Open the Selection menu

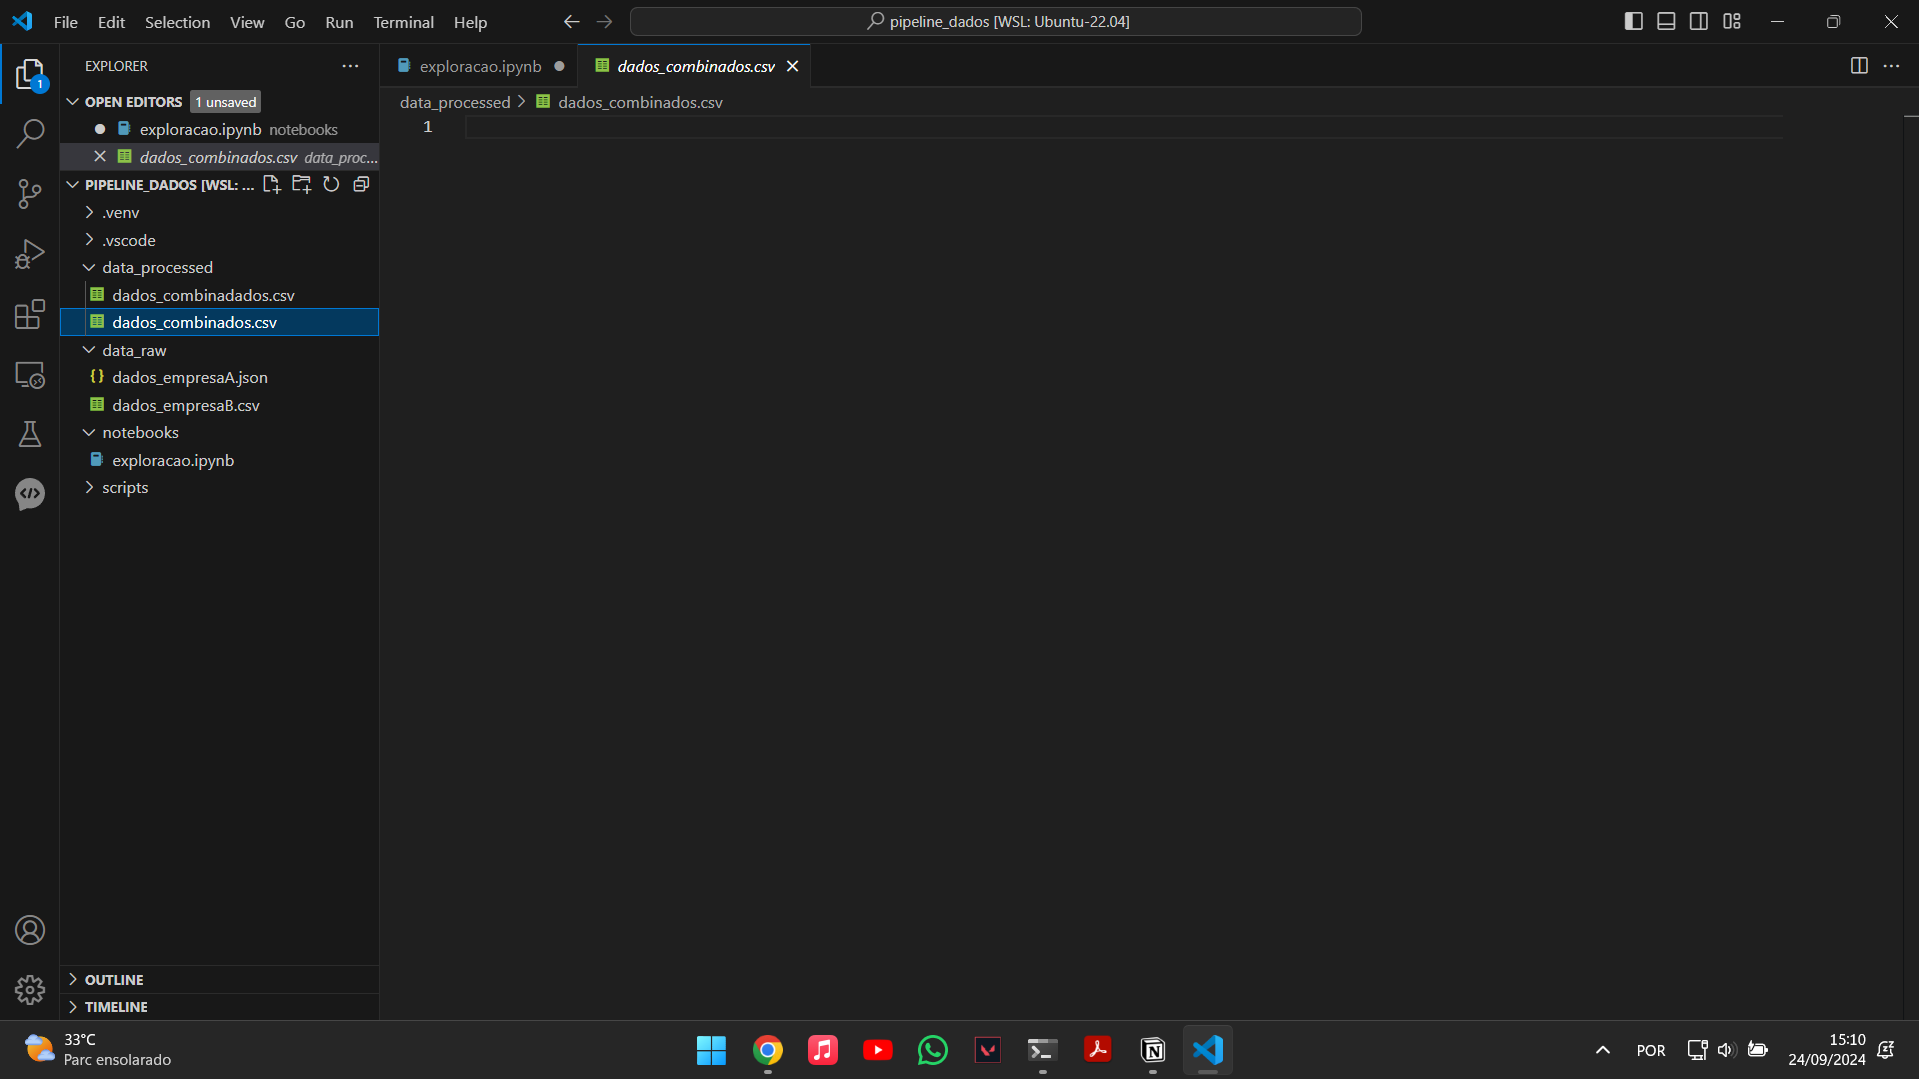(x=177, y=22)
